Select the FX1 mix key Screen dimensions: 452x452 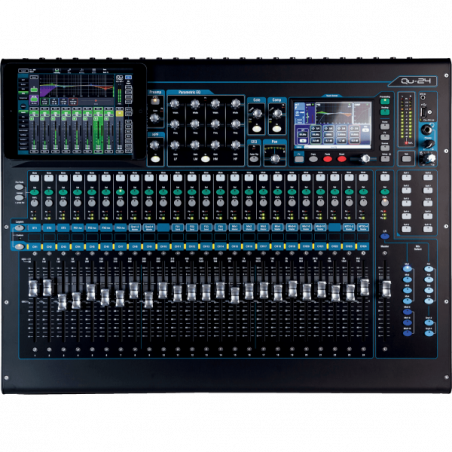point(429,269)
